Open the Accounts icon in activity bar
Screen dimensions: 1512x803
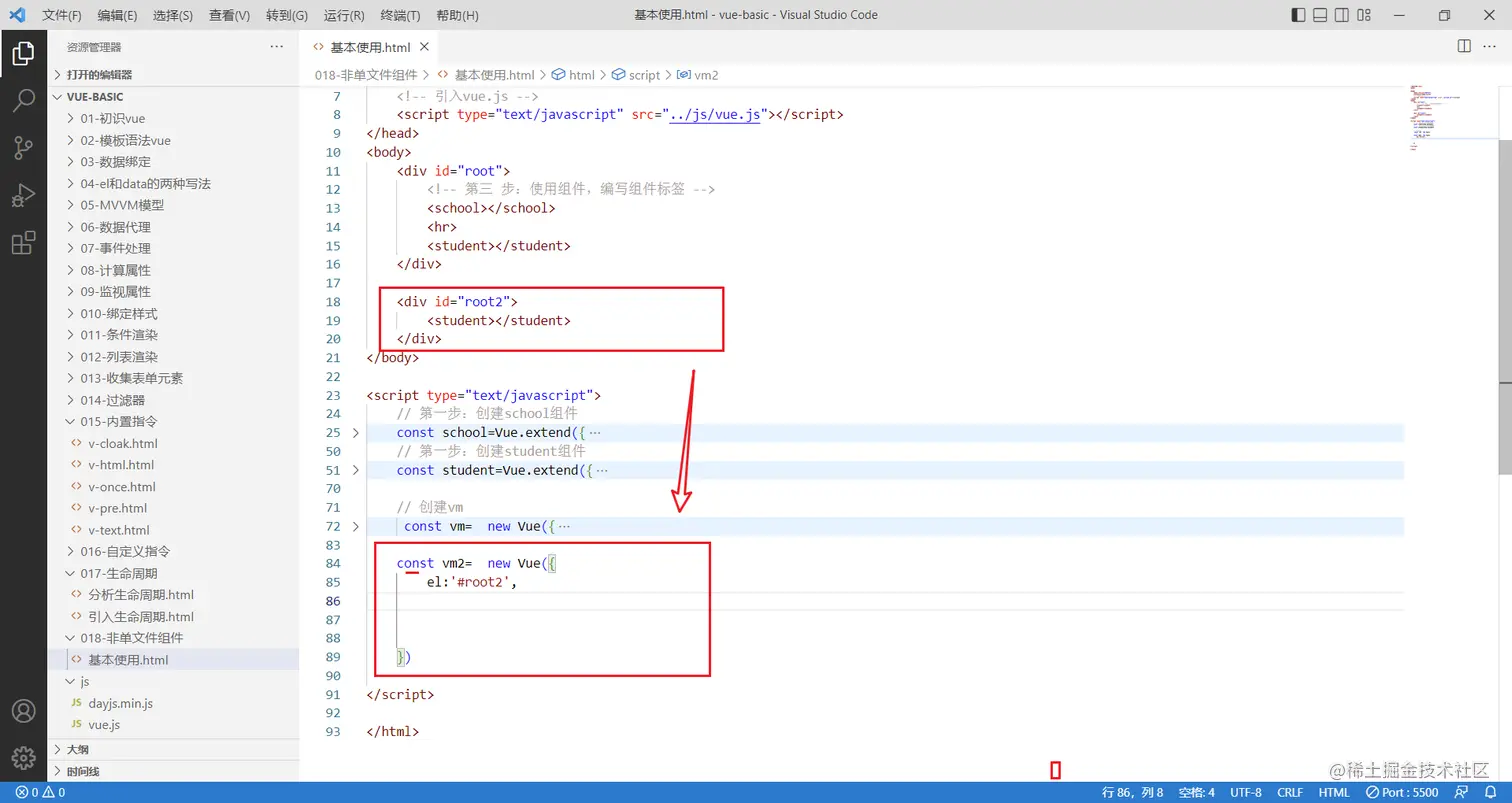pos(23,711)
